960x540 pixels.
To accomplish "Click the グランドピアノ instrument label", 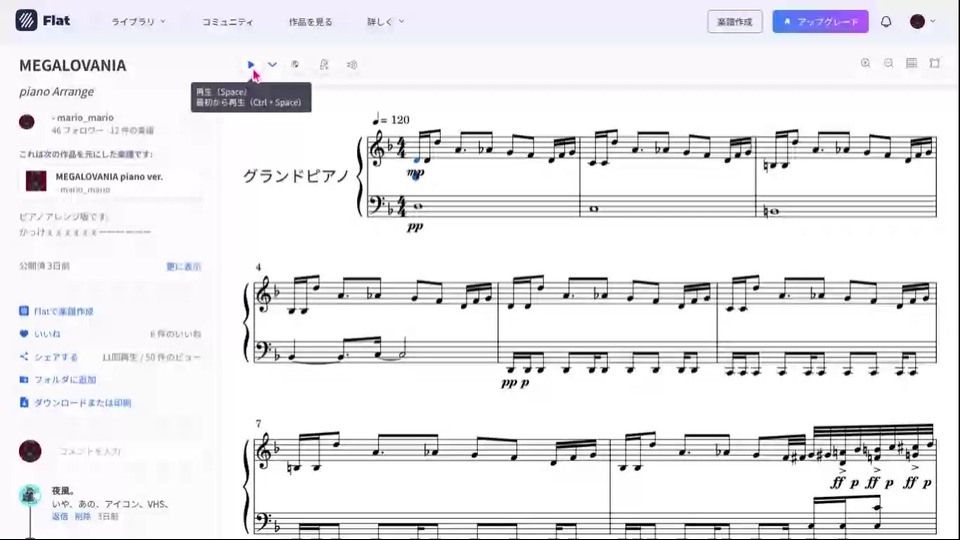I will [296, 176].
